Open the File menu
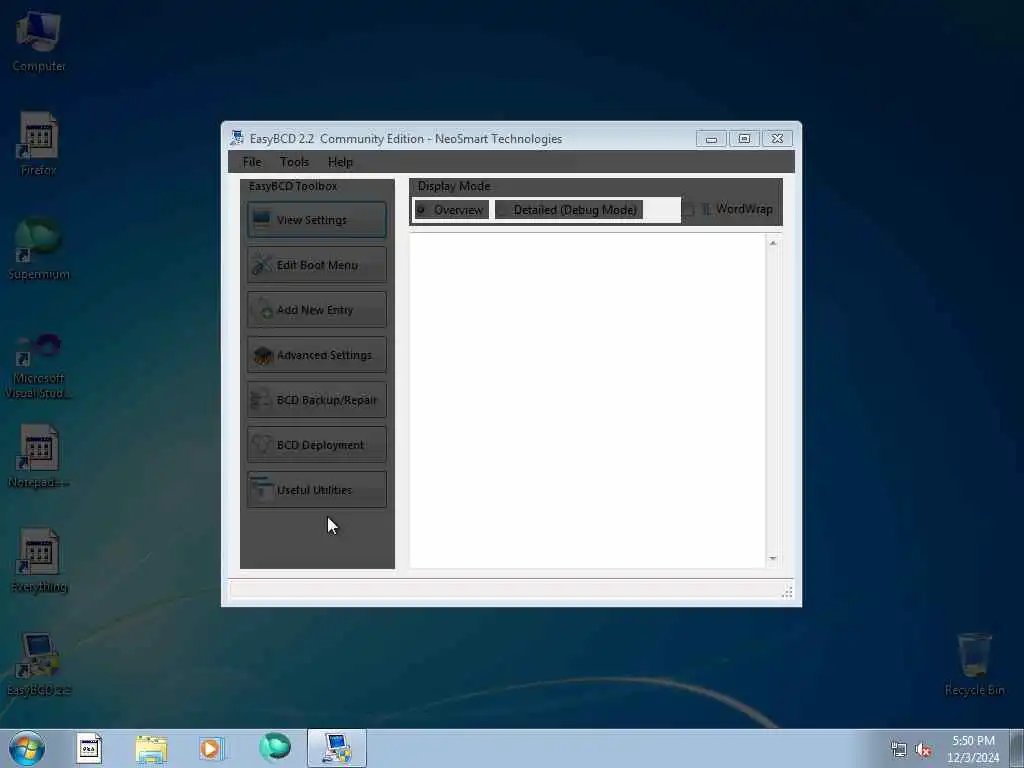The height and width of the screenshot is (768, 1024). click(251, 162)
